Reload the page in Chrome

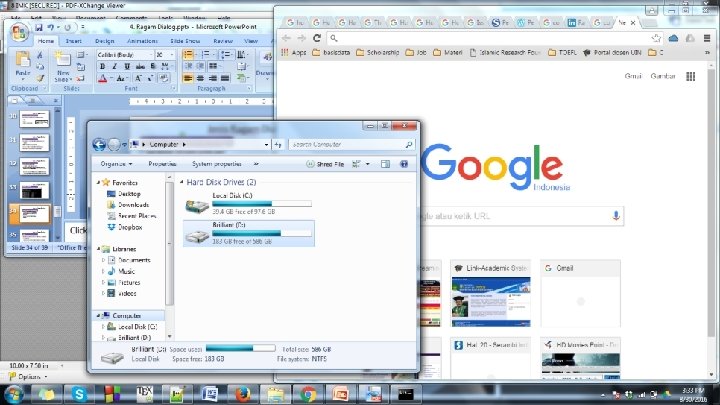click(317, 38)
